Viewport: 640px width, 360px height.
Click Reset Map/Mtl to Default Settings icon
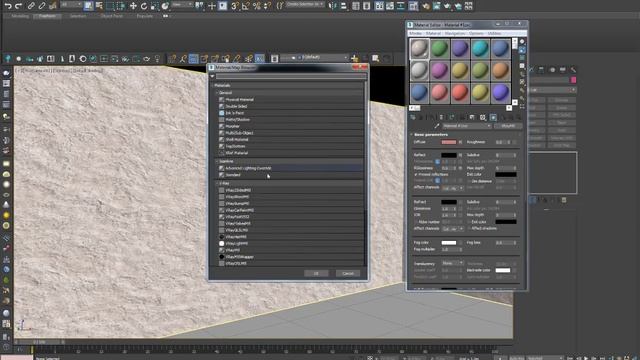tap(441, 118)
